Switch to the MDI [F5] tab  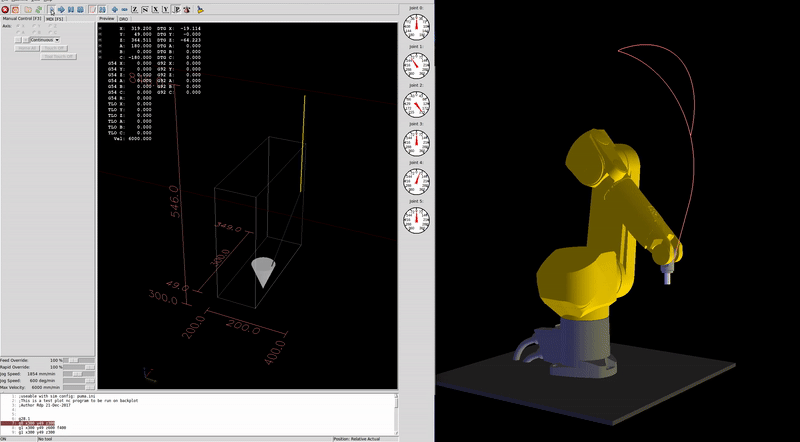(x=55, y=19)
